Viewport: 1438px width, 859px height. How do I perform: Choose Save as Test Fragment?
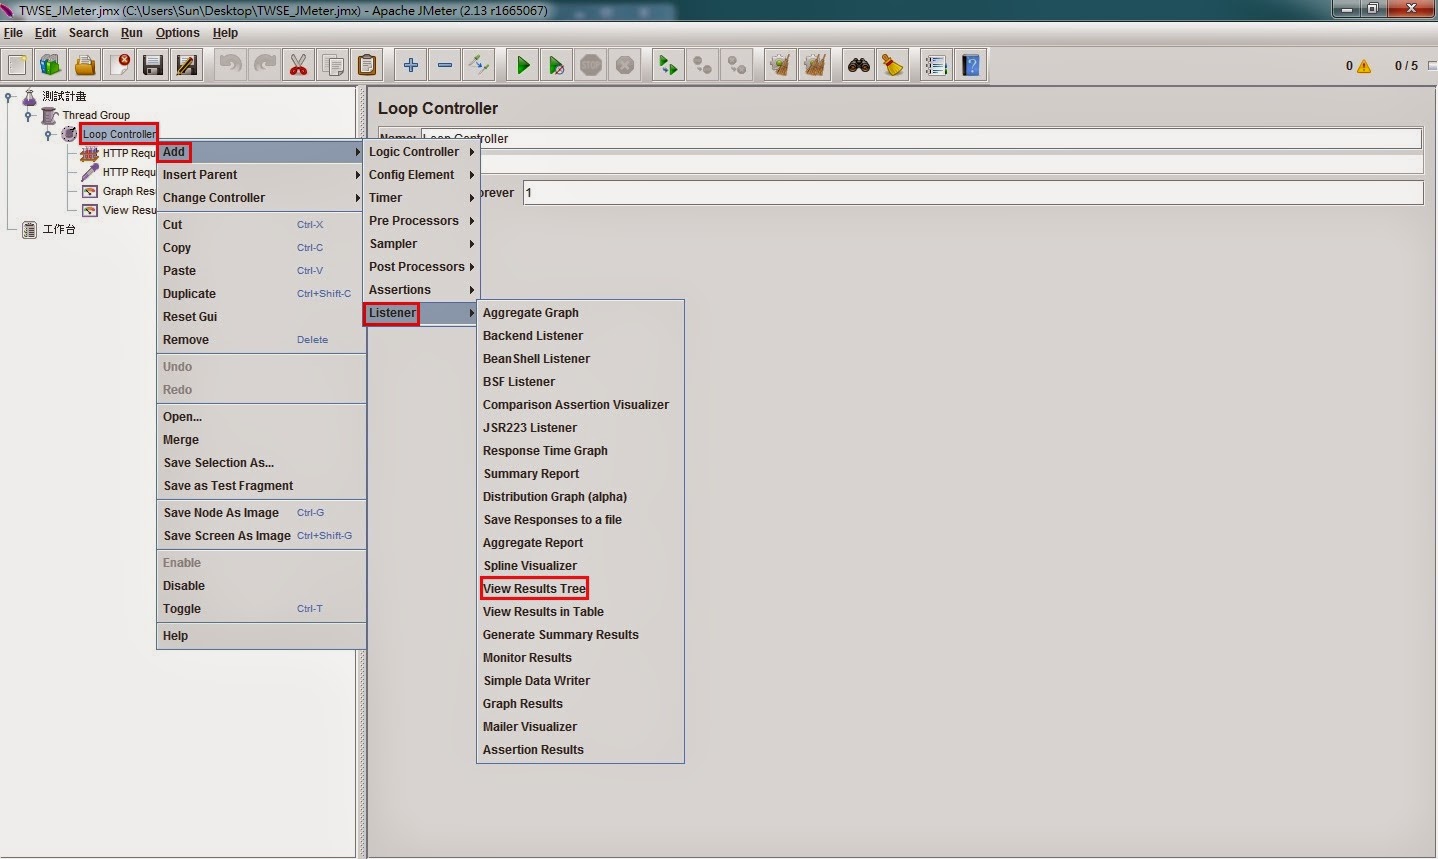tap(262, 486)
